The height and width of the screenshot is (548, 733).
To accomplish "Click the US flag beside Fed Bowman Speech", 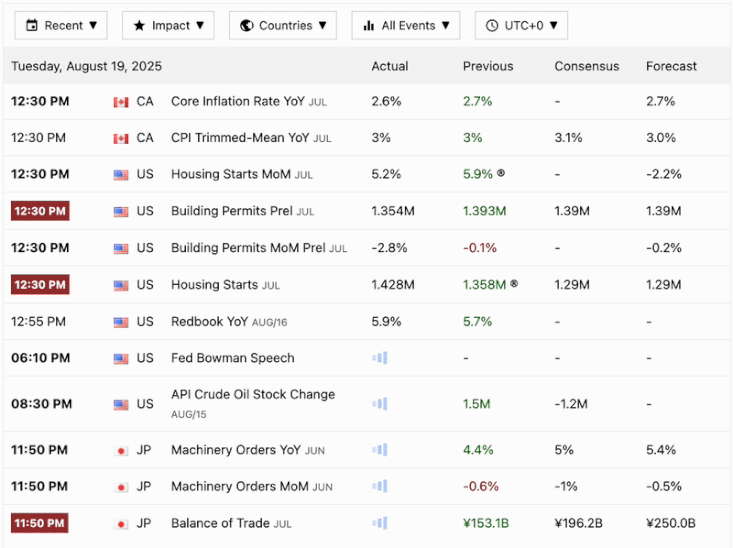I will 121,358.
